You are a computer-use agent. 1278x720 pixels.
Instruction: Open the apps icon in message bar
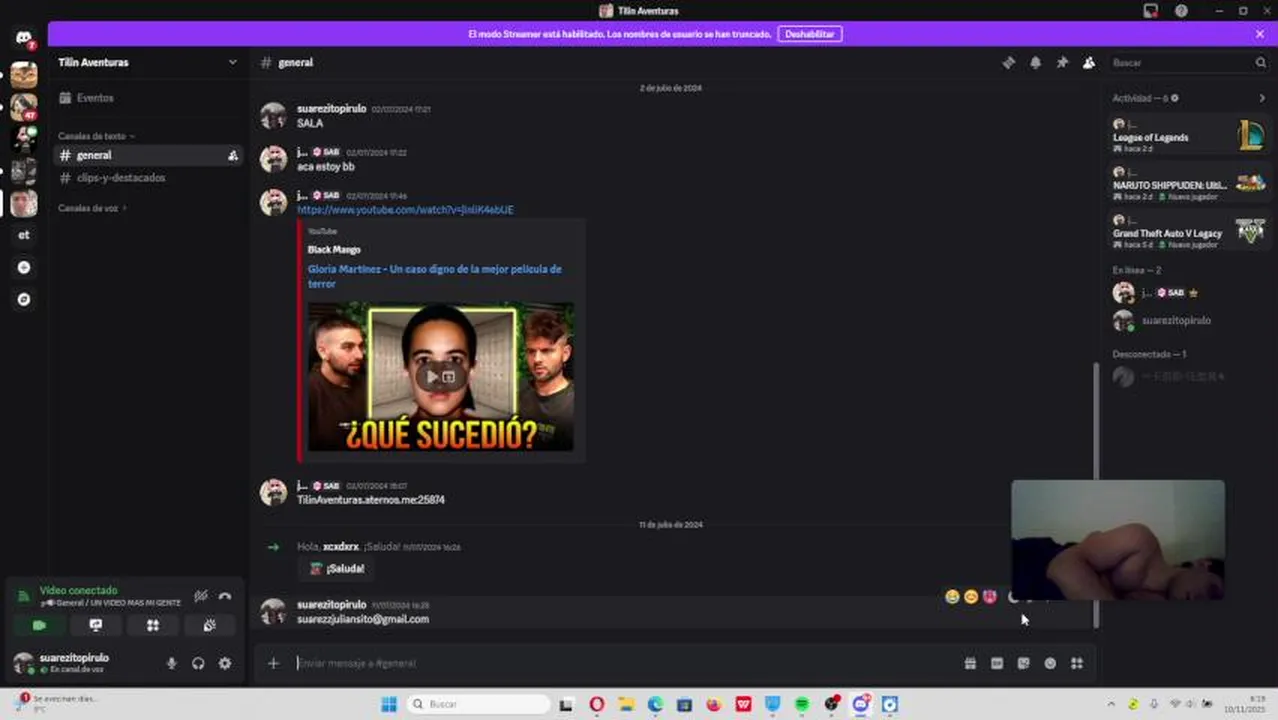(1077, 663)
